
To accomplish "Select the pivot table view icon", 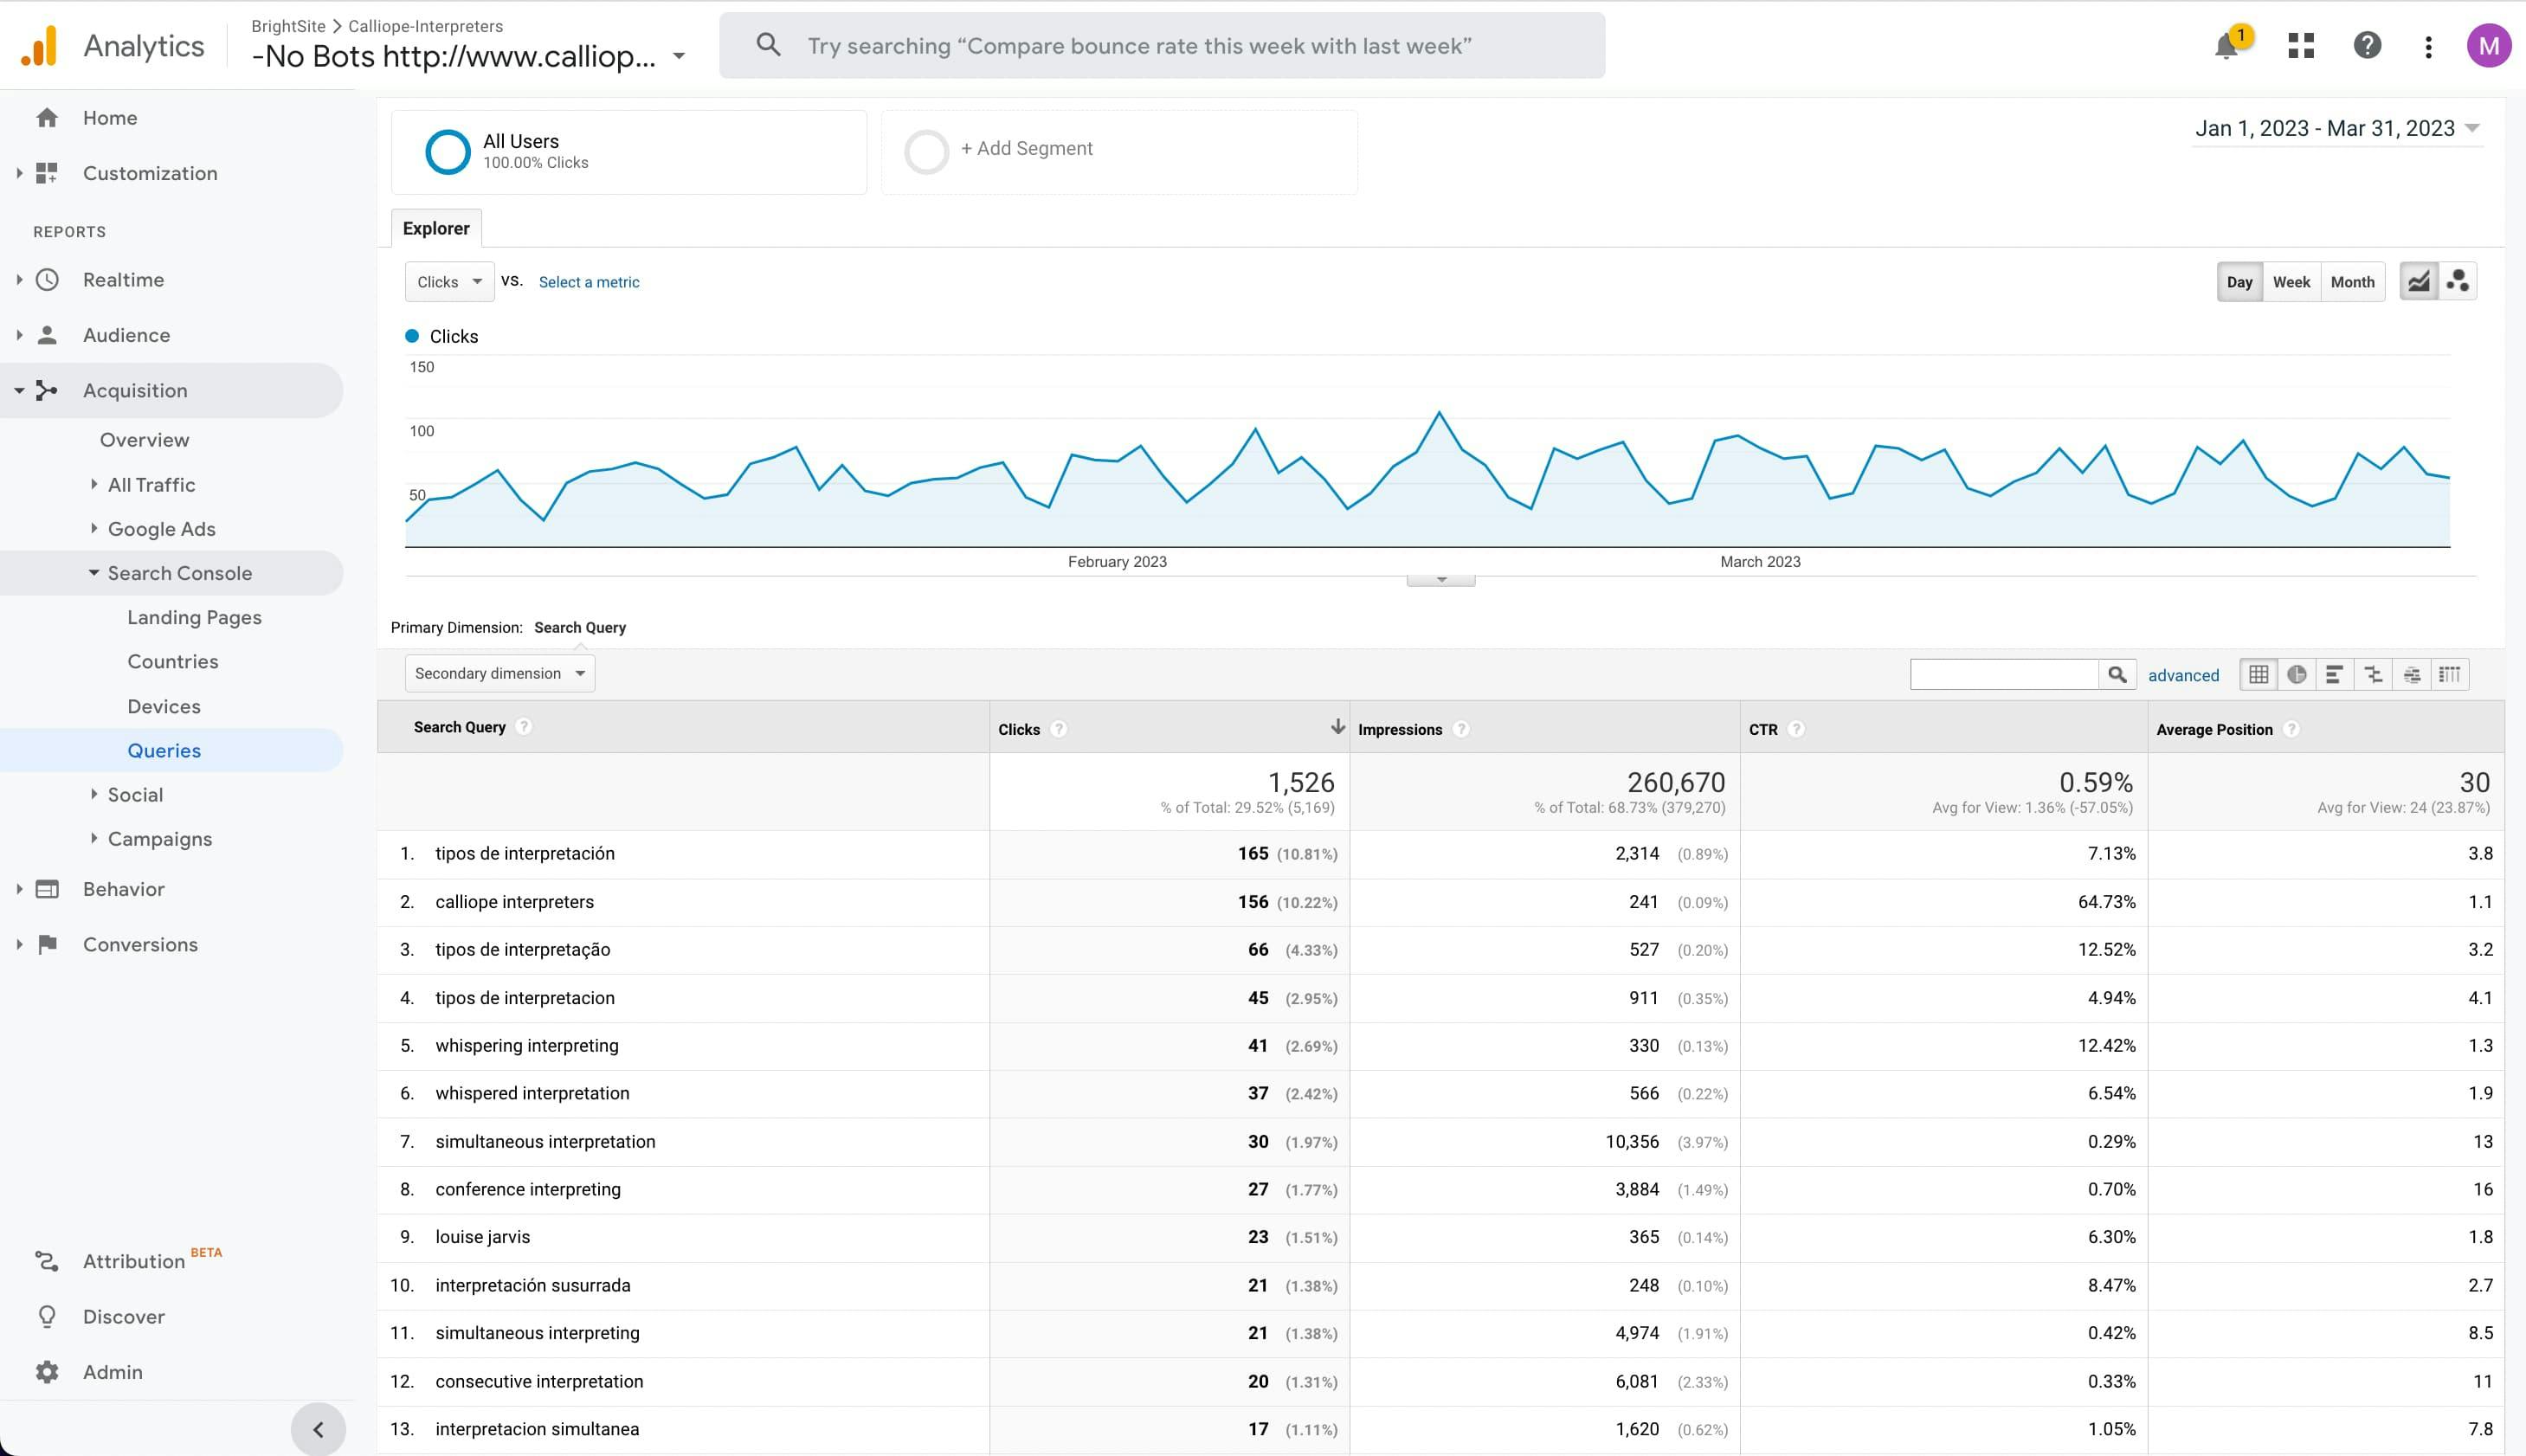I will [2450, 675].
